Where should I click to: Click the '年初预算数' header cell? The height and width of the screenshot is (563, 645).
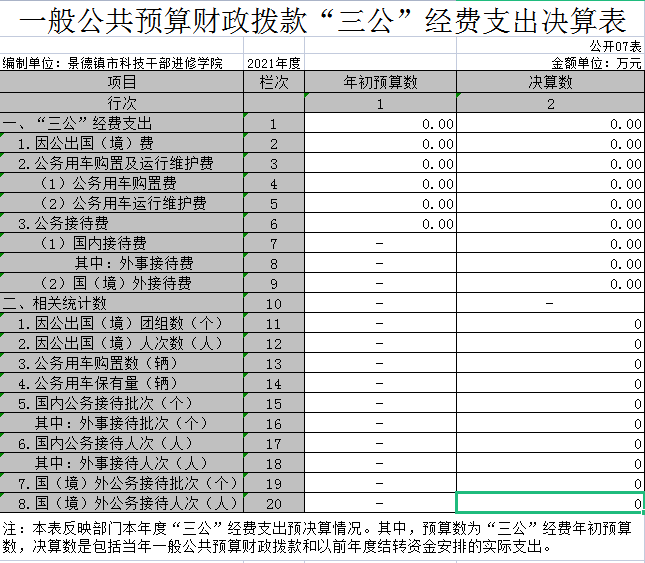[380, 82]
